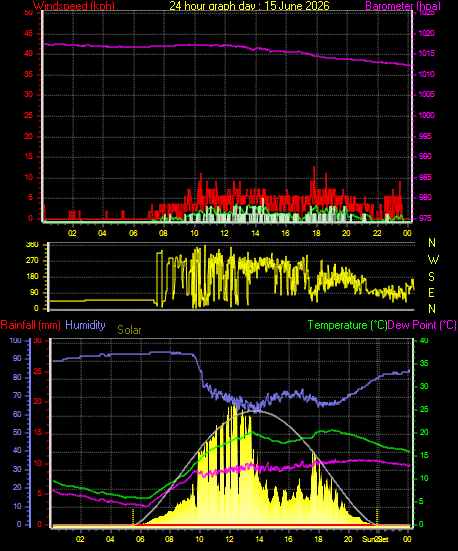Click the "Sunset" label on the time axis

click(375, 539)
